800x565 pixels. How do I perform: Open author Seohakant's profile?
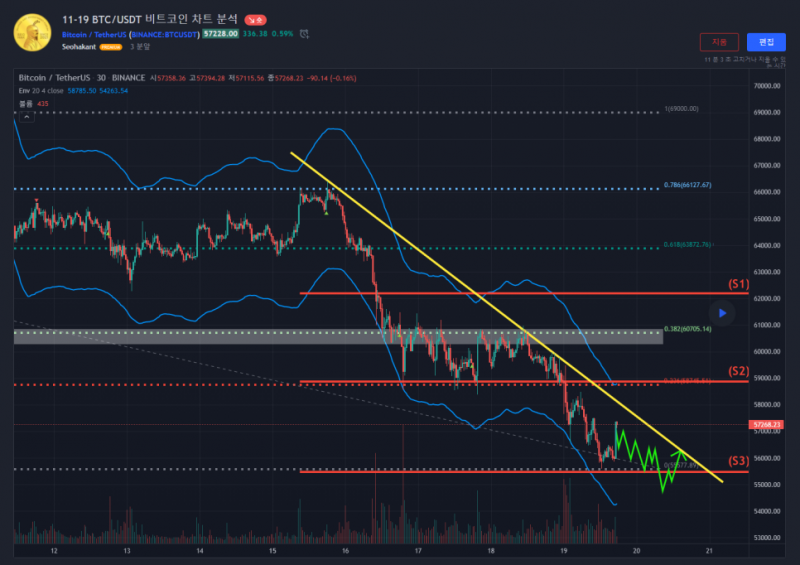click(79, 47)
